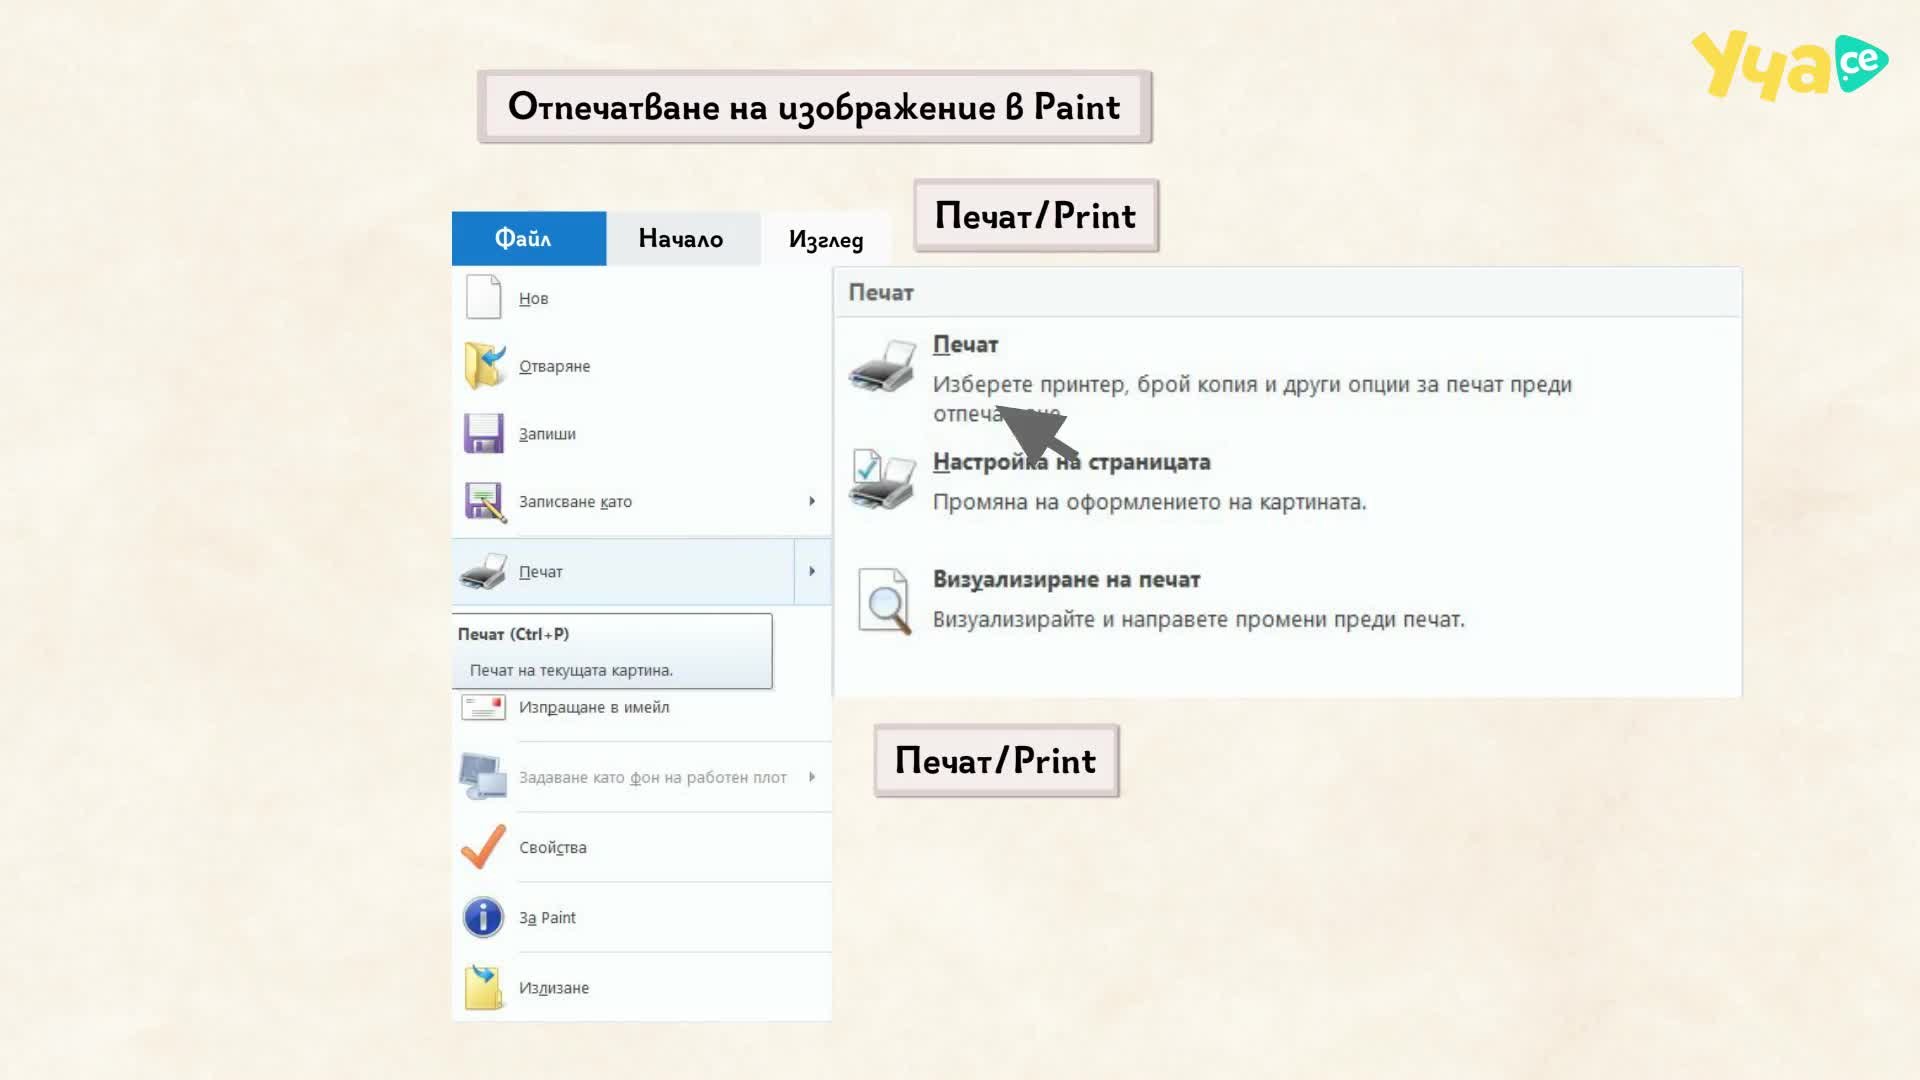Click the 'Печат (Ctrl+P)' tooltip title
1920x1080 pixels.
pos(513,634)
